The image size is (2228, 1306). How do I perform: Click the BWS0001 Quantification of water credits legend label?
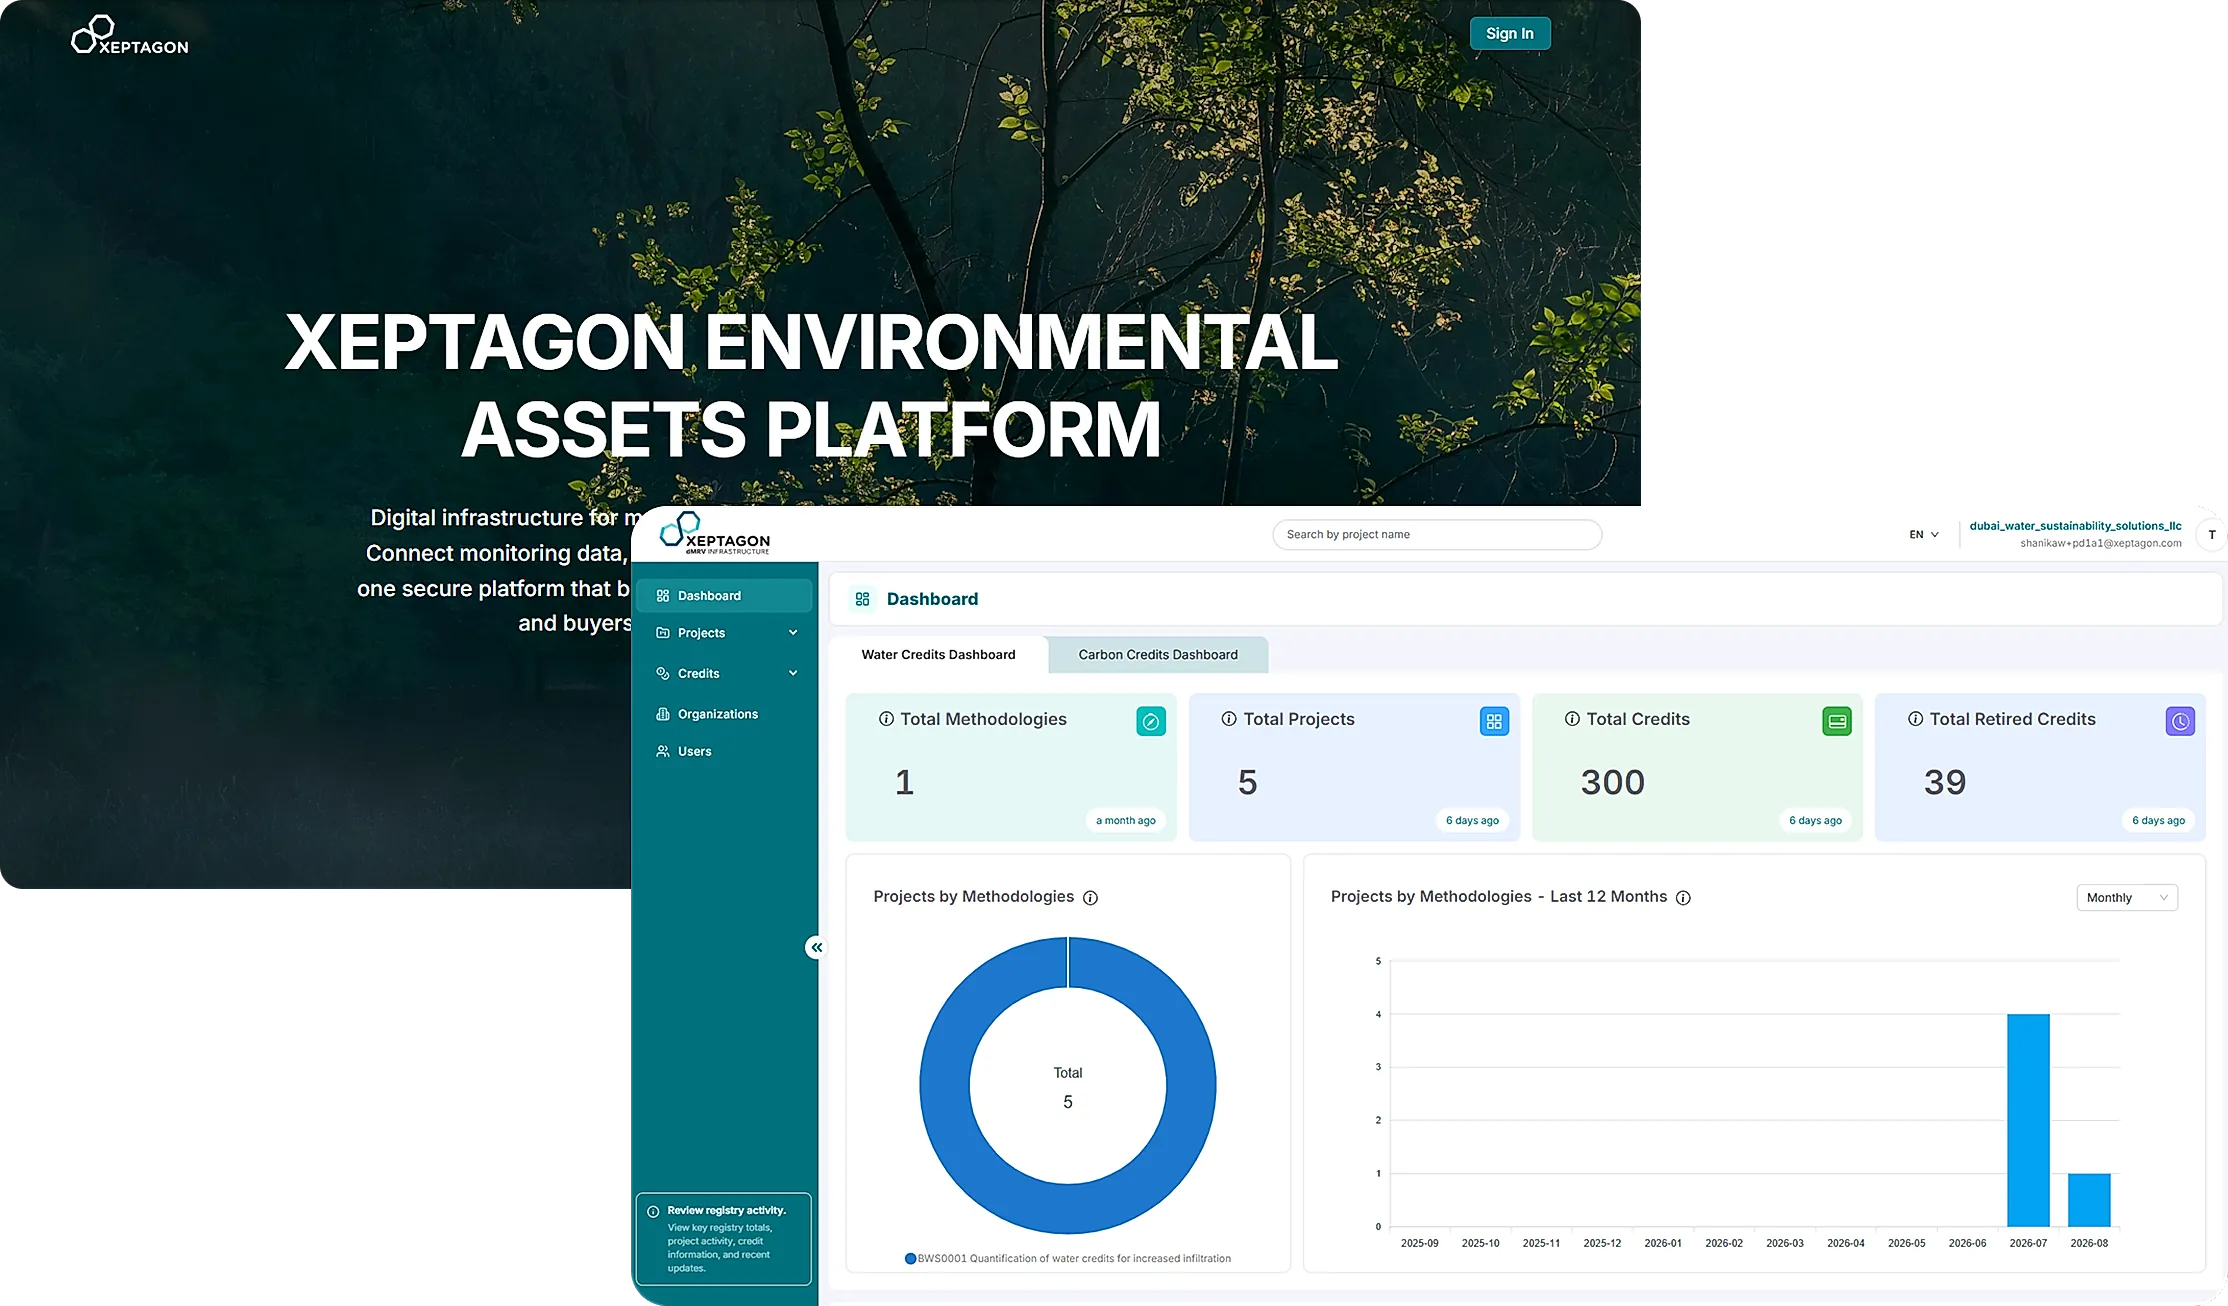point(1074,1259)
